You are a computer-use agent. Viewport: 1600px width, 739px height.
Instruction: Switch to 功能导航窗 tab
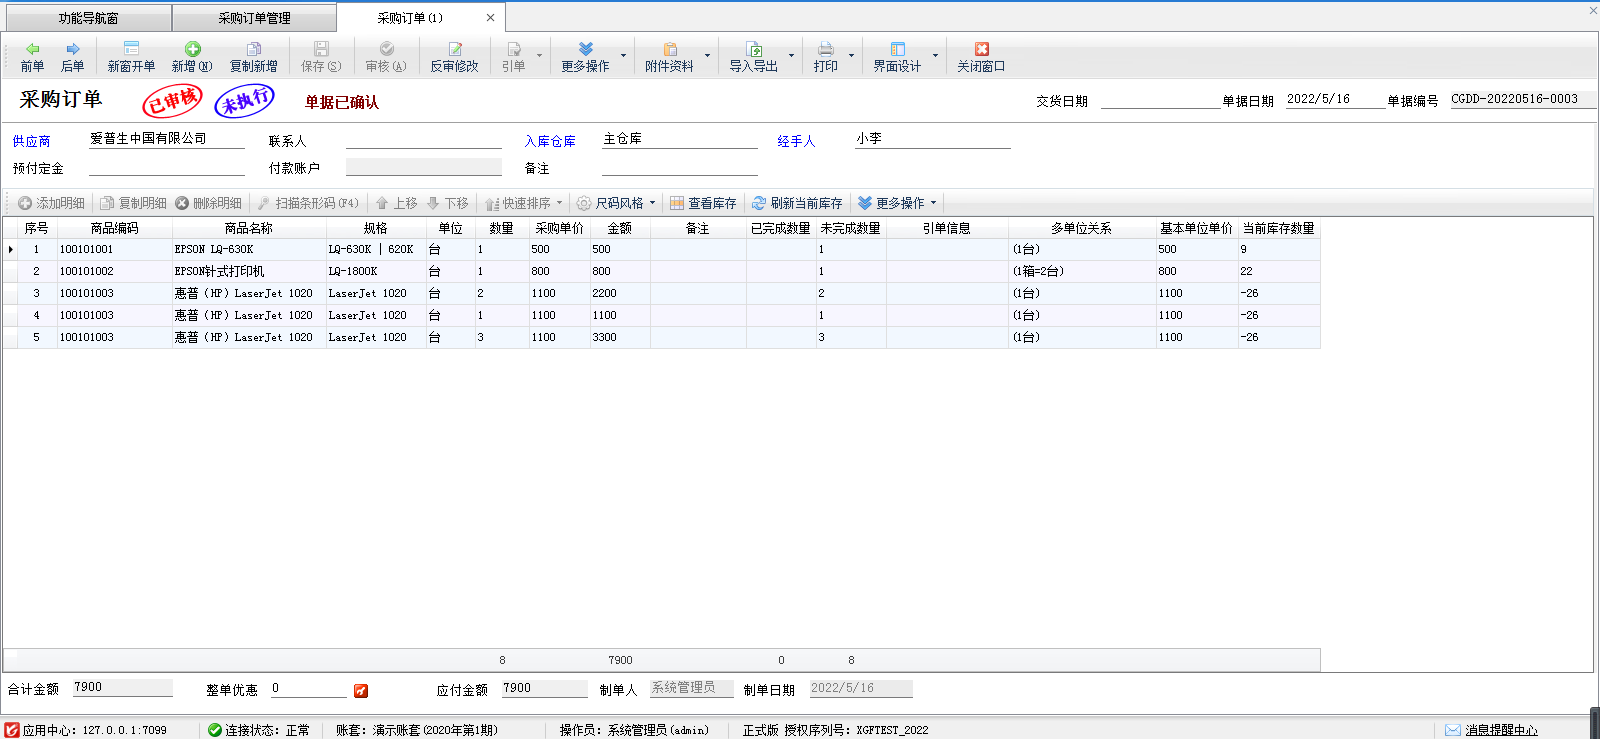(x=88, y=18)
